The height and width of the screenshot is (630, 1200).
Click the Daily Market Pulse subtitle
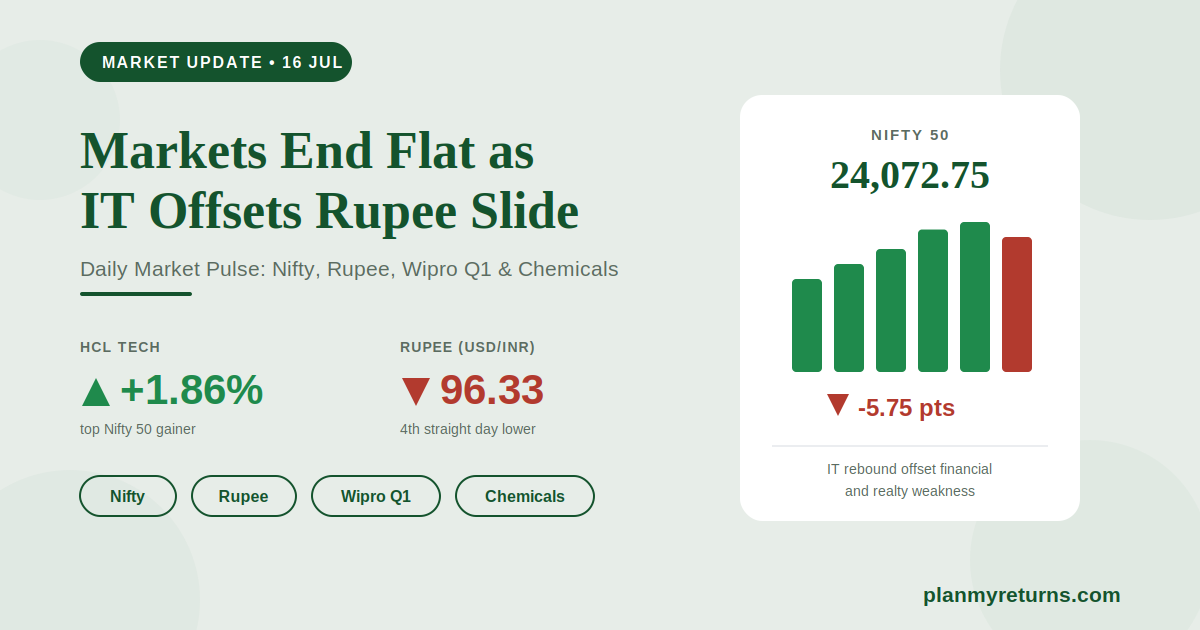point(349,269)
